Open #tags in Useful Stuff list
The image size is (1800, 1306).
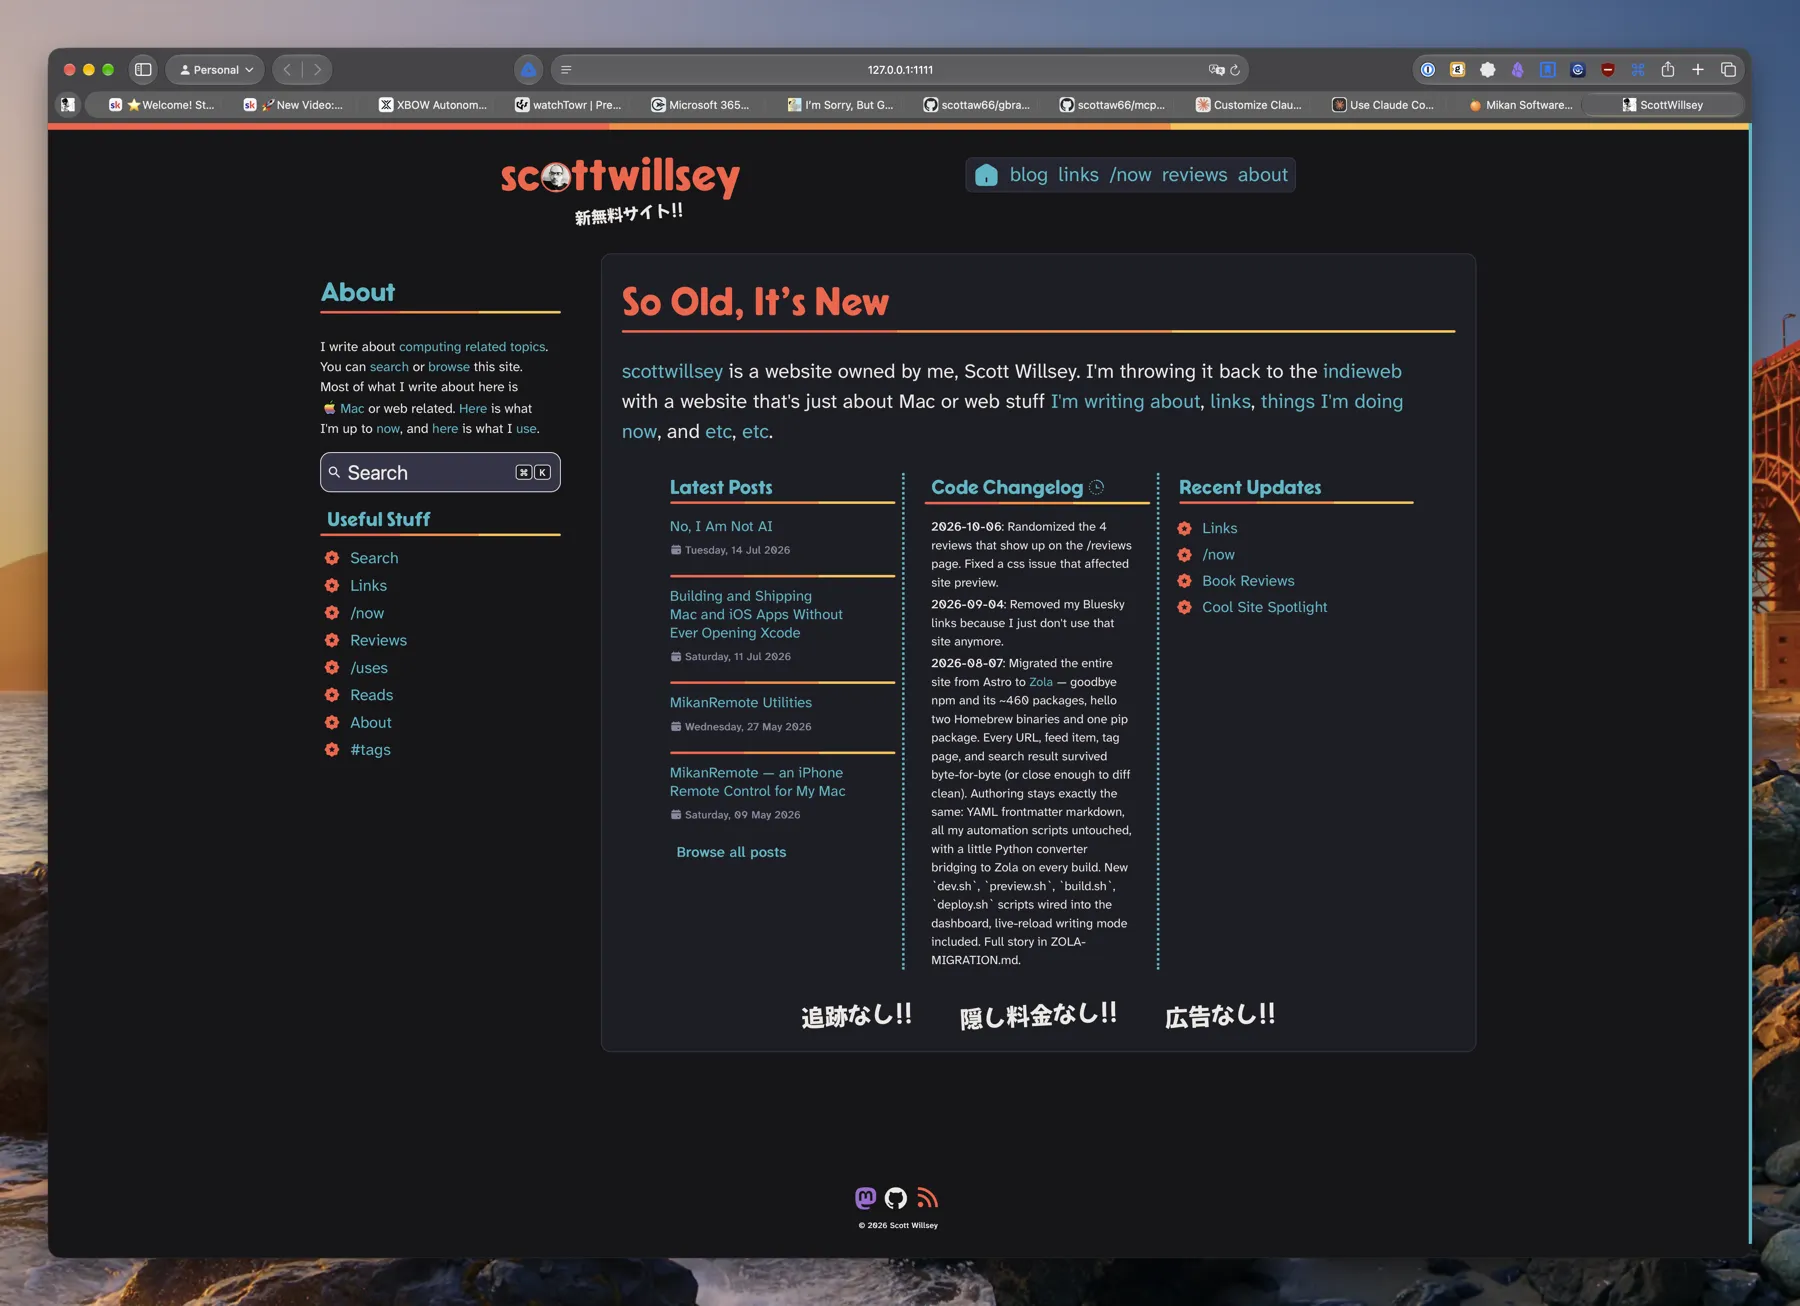coord(370,750)
